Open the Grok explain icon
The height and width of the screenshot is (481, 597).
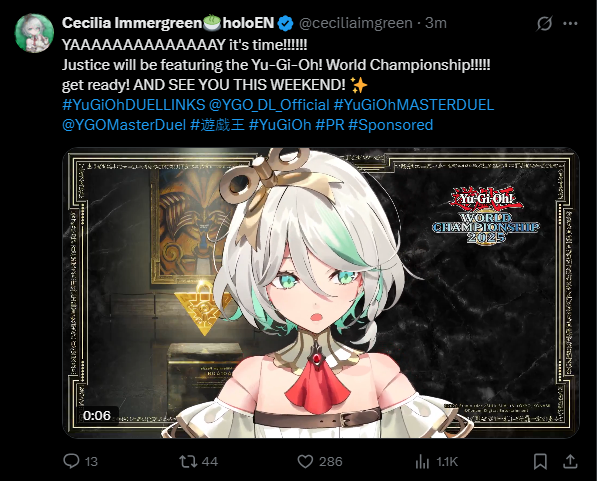click(x=544, y=24)
